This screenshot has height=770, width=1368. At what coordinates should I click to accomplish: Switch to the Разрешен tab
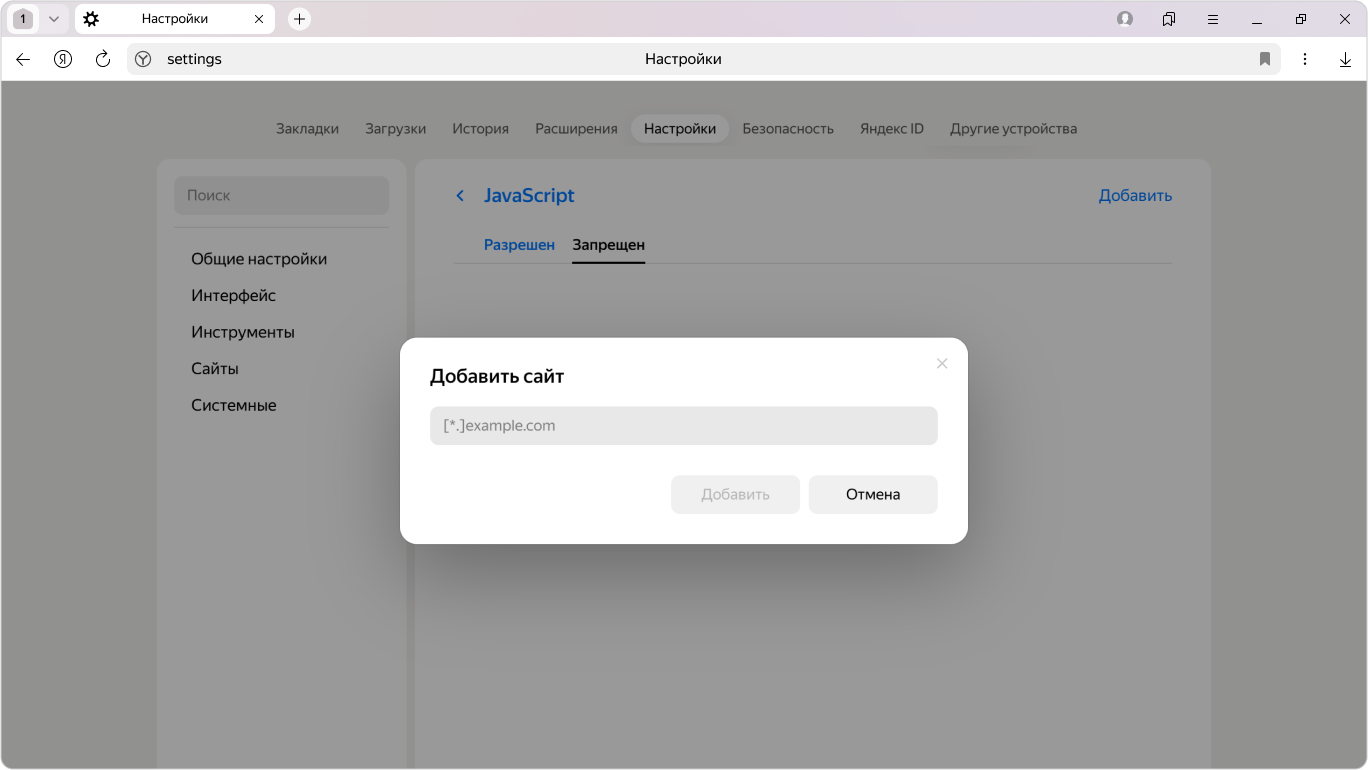pyautogui.click(x=519, y=245)
